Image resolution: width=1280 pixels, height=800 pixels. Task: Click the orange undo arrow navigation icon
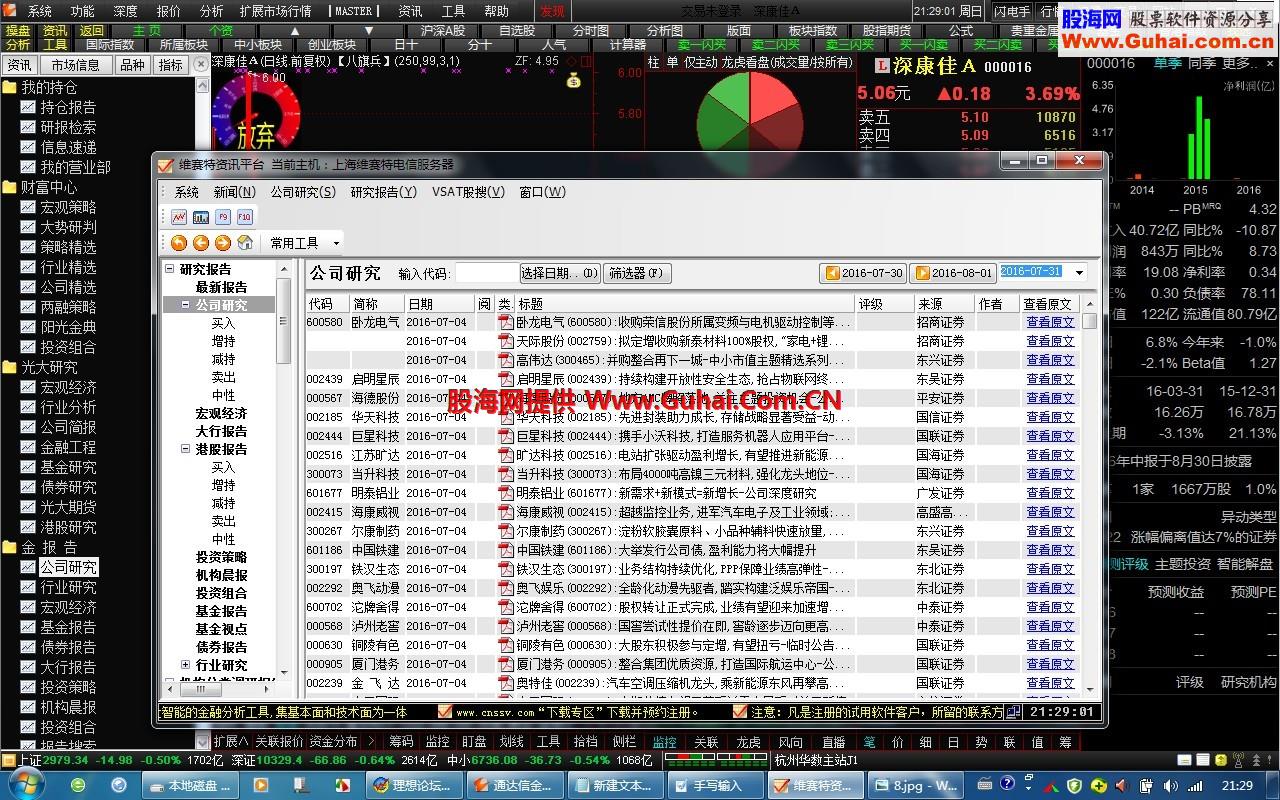[x=179, y=243]
